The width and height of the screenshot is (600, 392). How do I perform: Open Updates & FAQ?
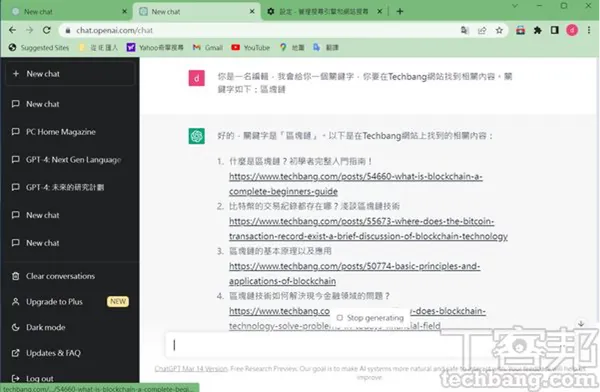[70, 353]
